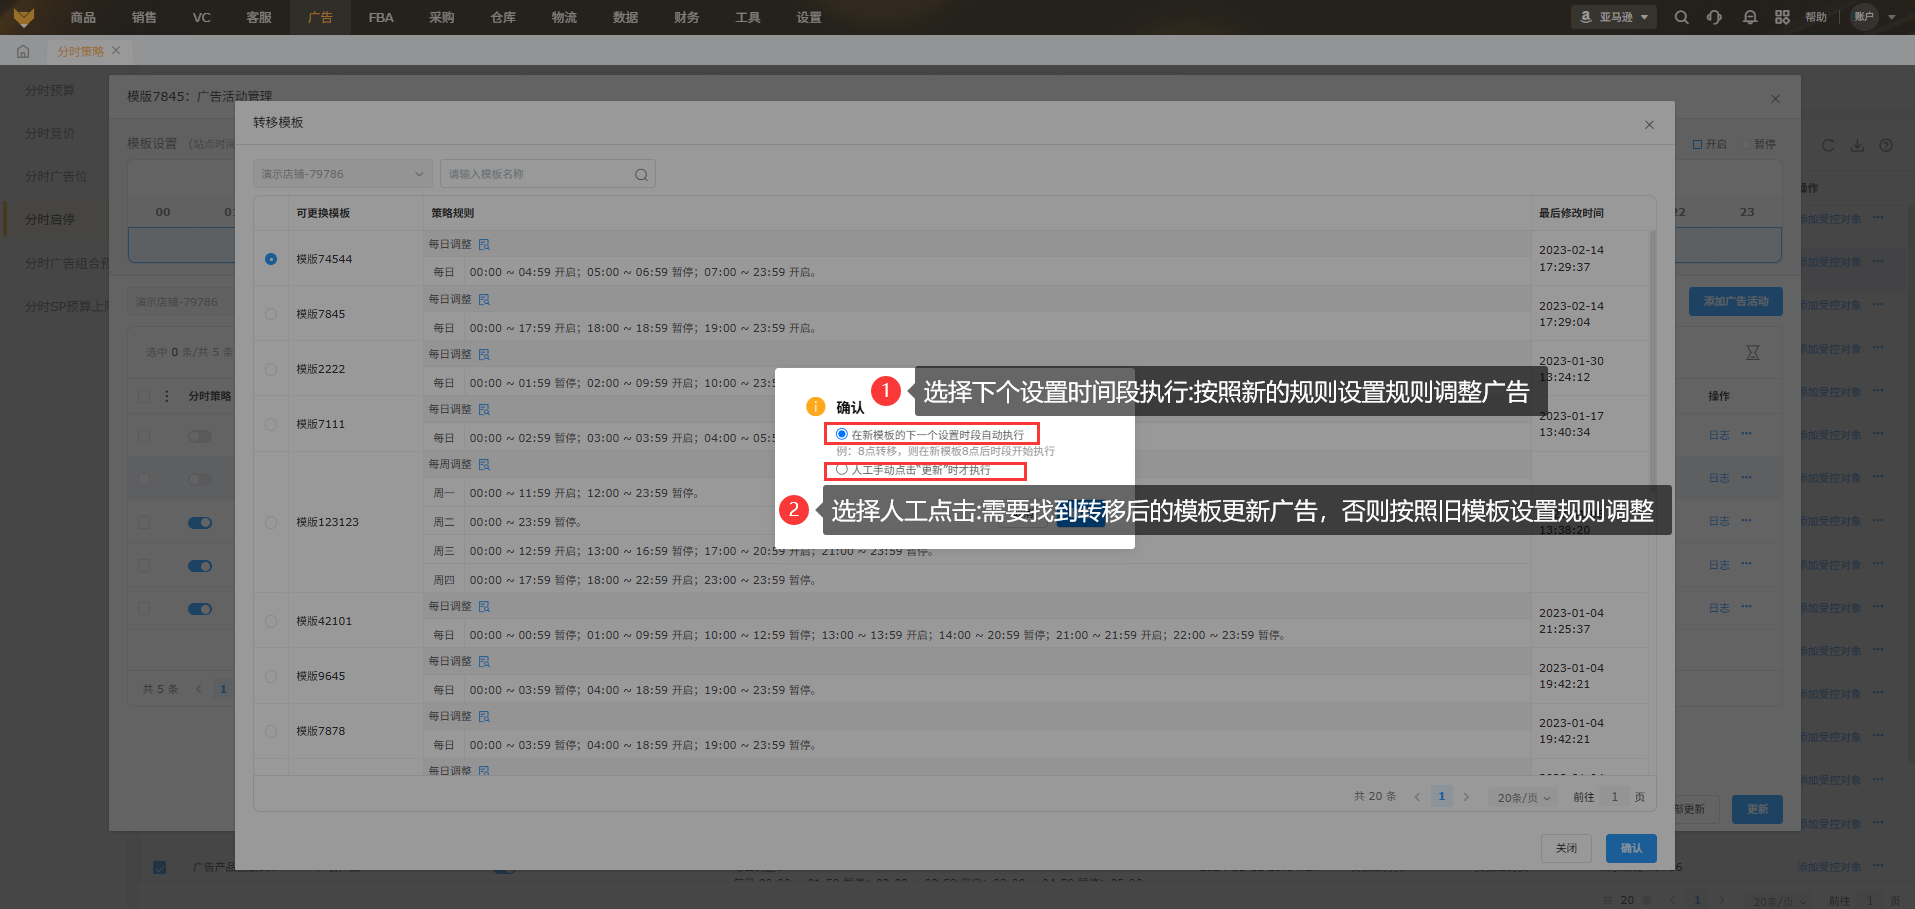Tick the 暂停 checkbox in 模版7845 dialog
The image size is (1915, 909).
click(x=1746, y=145)
